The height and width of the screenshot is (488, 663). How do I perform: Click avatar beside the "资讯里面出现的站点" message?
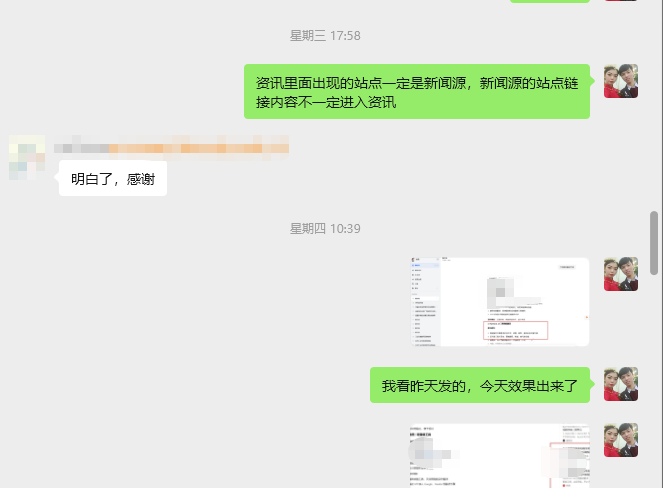621,81
